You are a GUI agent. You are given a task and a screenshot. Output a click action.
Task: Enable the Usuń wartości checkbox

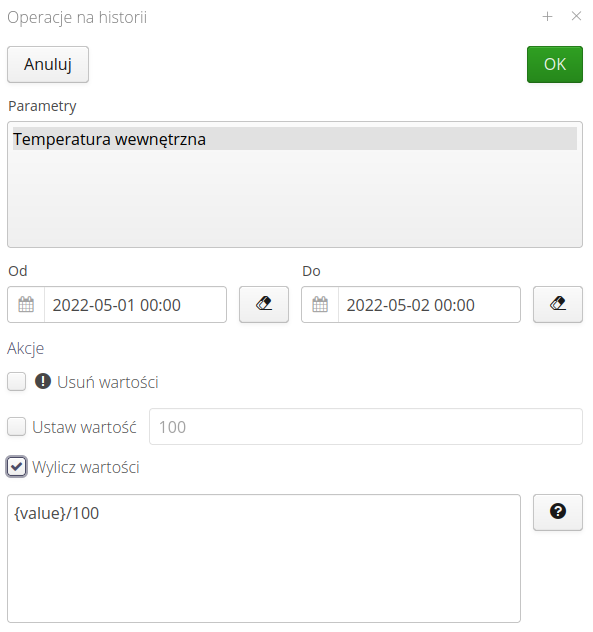17,381
